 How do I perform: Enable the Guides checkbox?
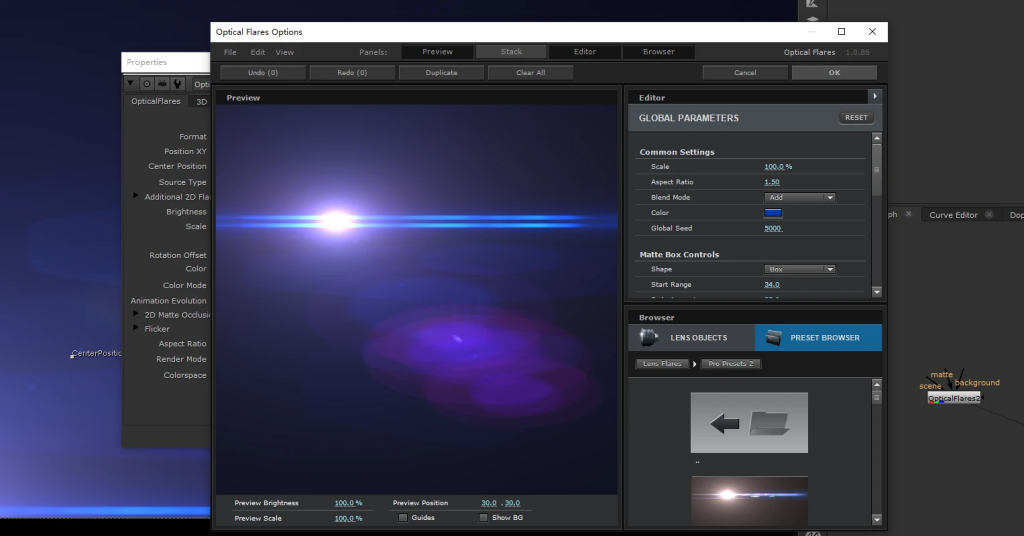(402, 518)
